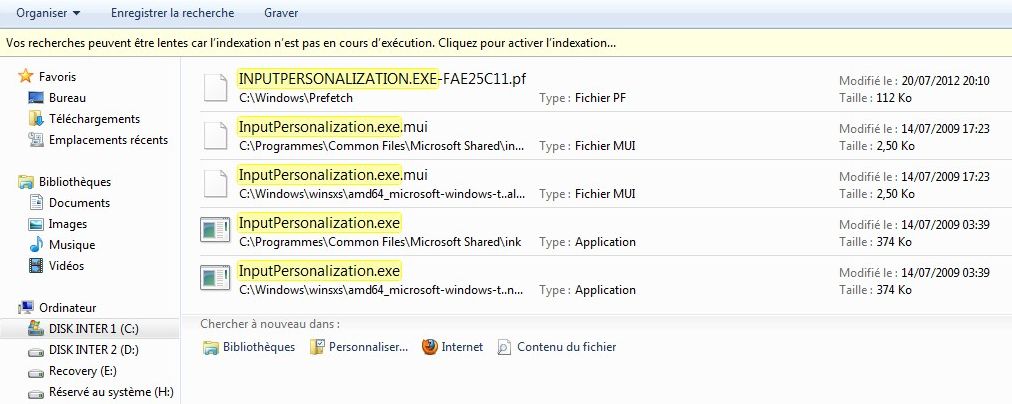Click the indexing warning bar to activate indexation
Image resolution: width=1012 pixels, height=404 pixels.
coord(506,43)
